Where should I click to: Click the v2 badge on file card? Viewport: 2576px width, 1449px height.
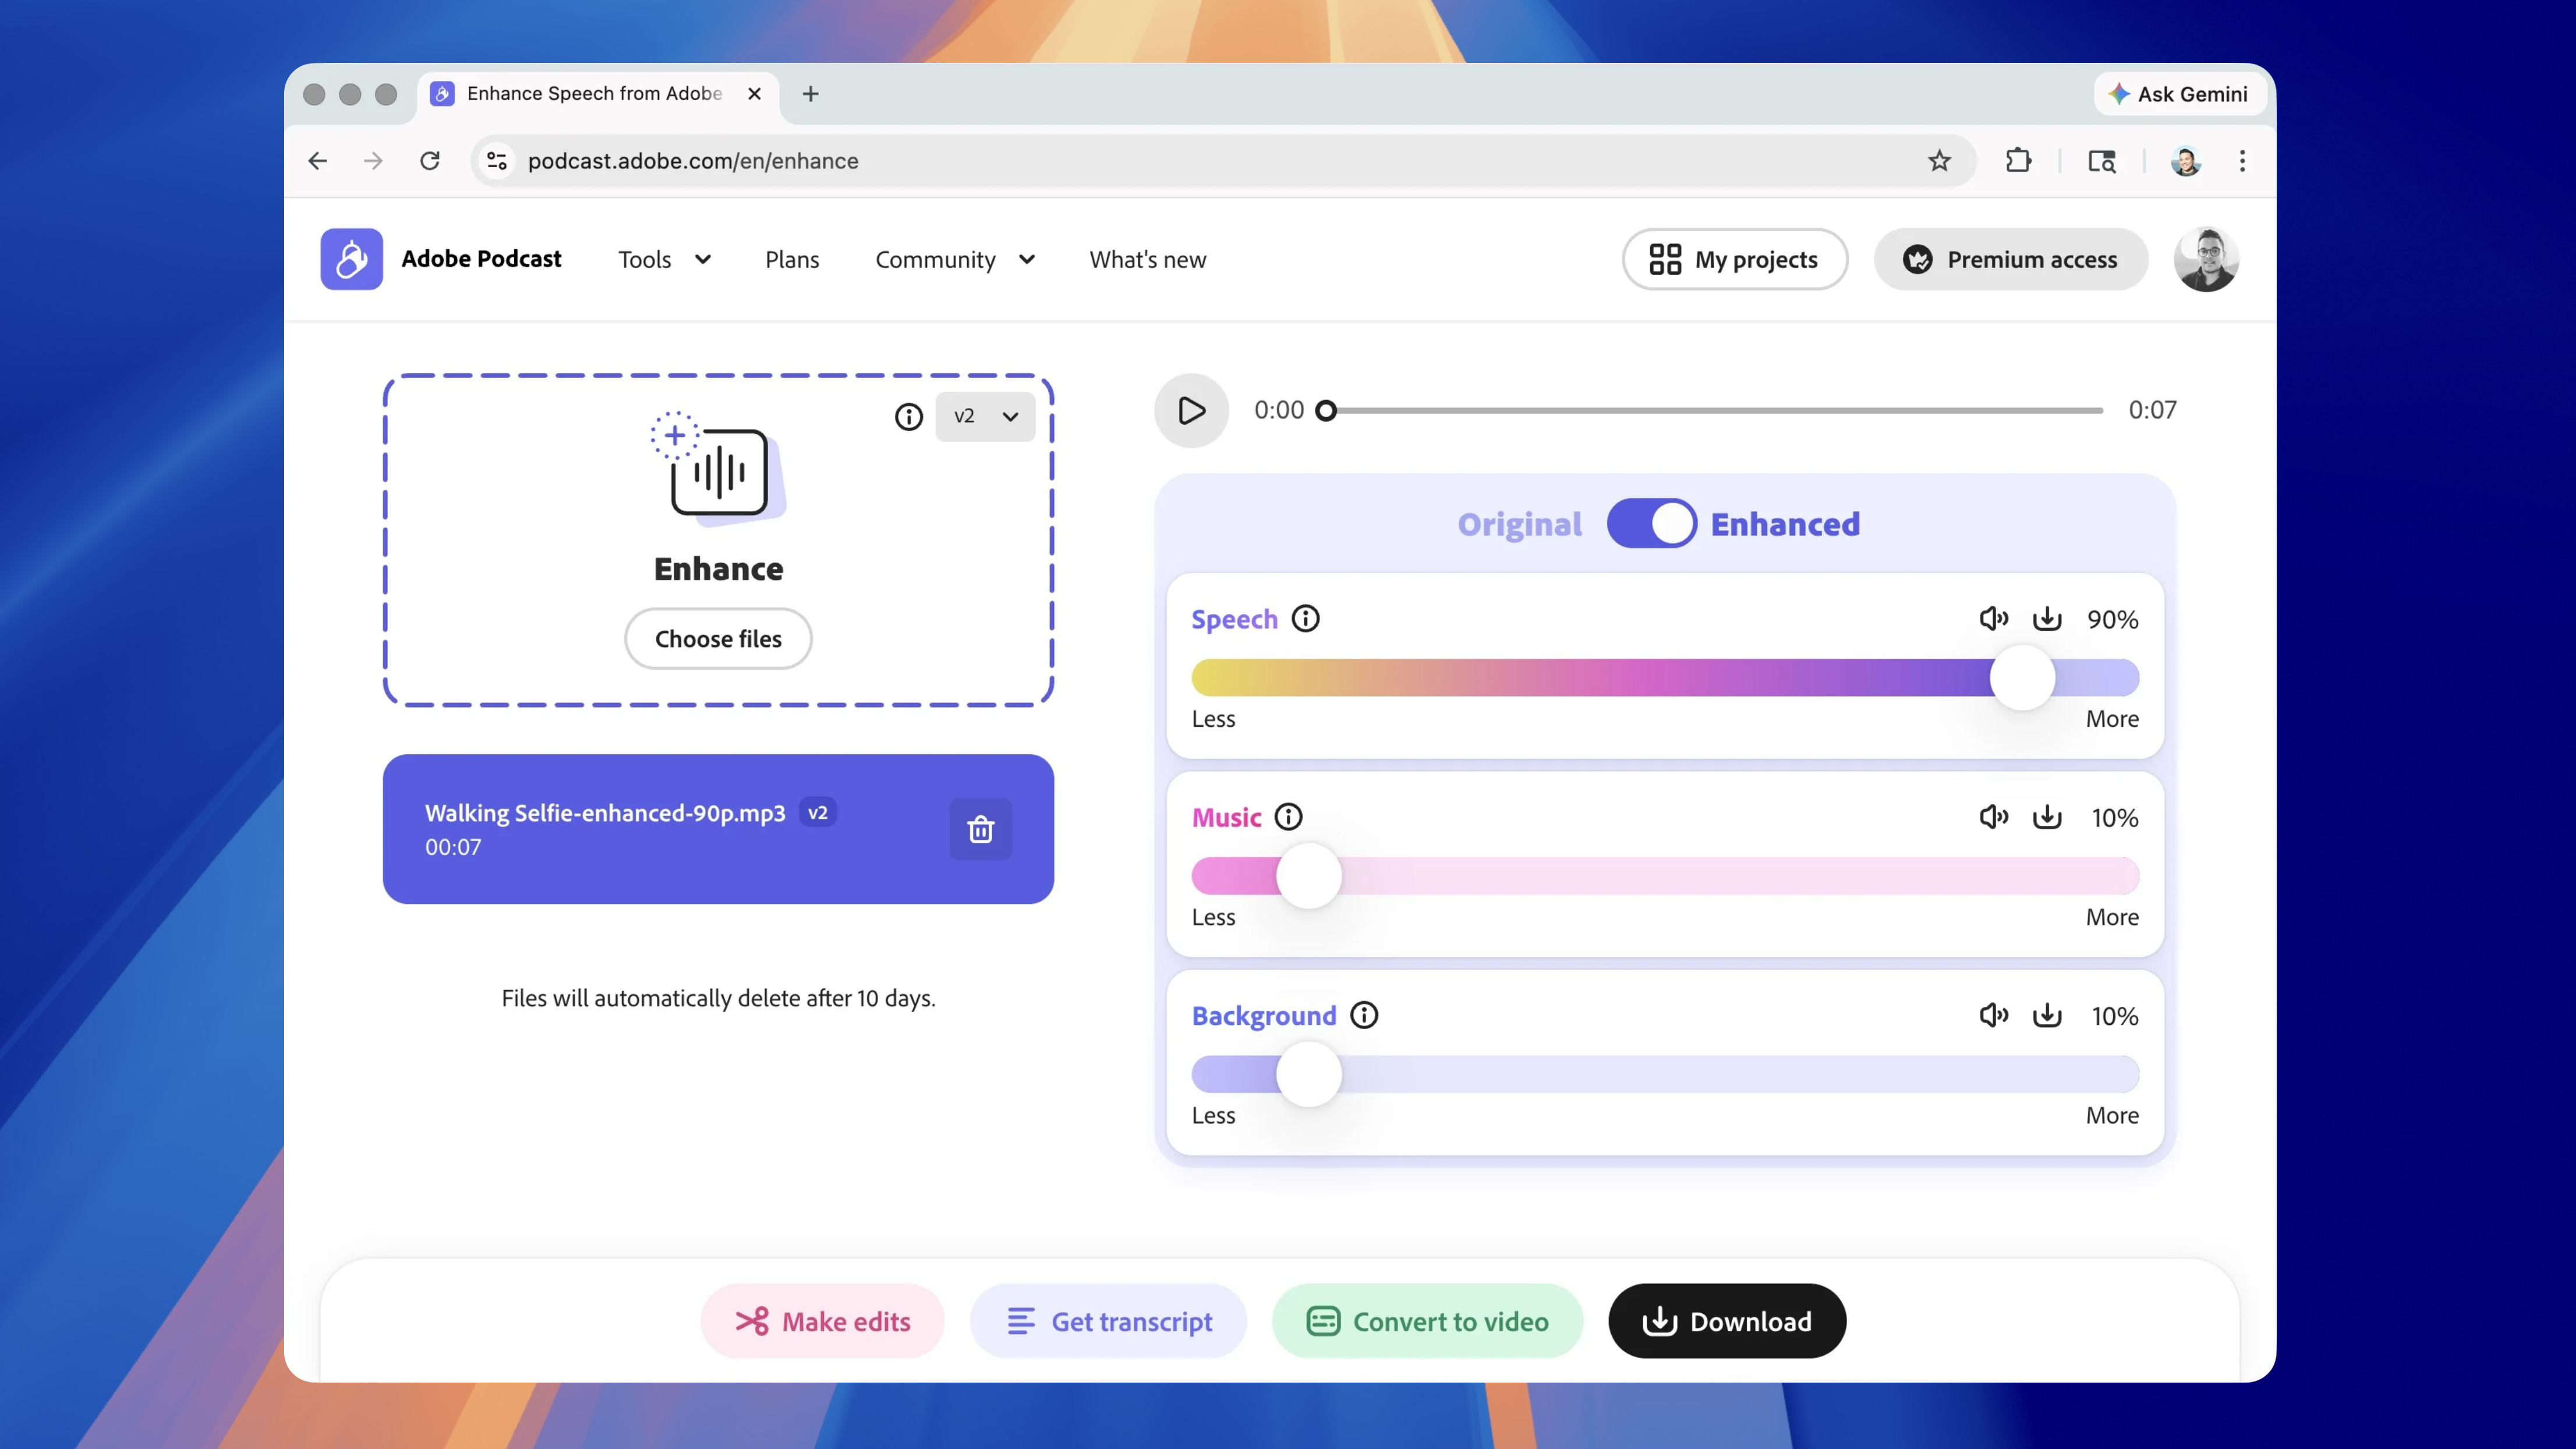[818, 812]
